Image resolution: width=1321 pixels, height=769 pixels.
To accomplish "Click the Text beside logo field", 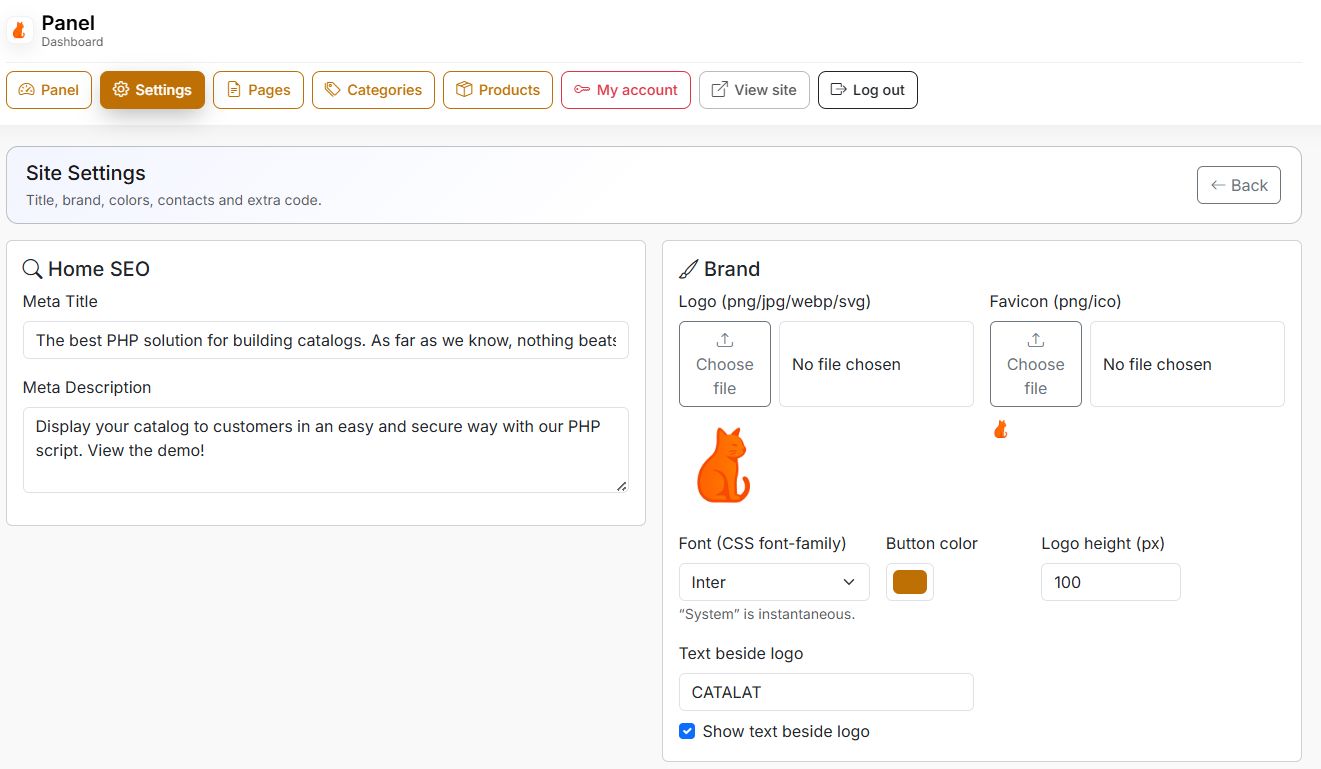I will pos(825,692).
